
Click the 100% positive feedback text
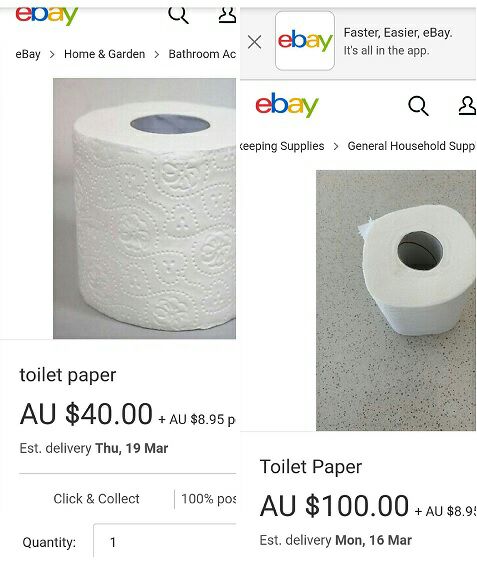coord(208,499)
